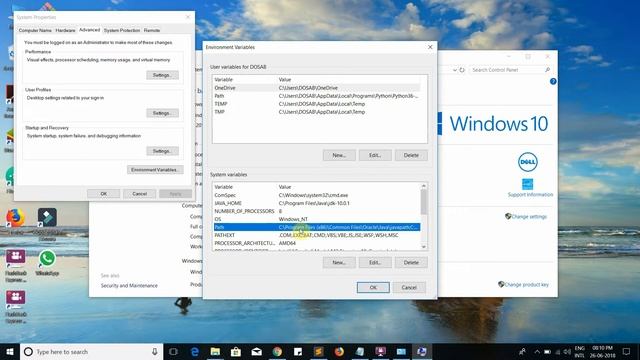This screenshot has width=640, height=360.
Task: Select the Advanced tab in System Properties
Action: click(x=89, y=30)
